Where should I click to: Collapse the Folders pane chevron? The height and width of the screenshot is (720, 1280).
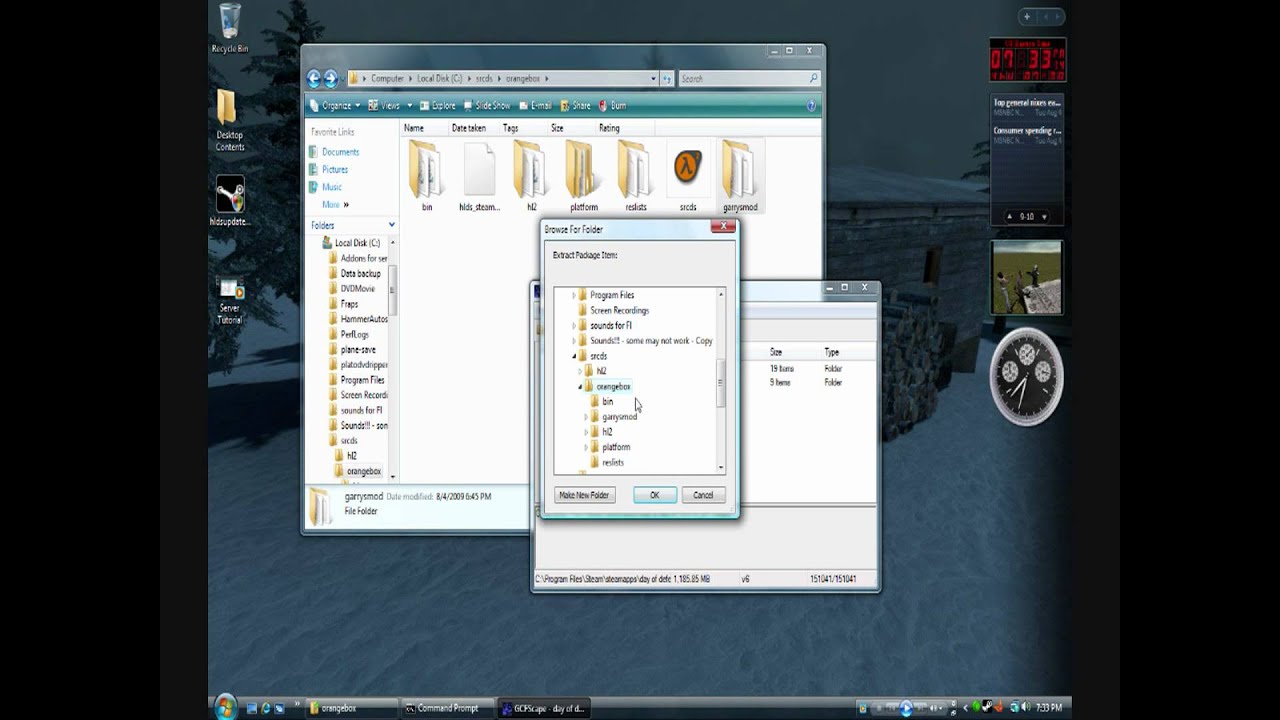[x=392, y=225]
